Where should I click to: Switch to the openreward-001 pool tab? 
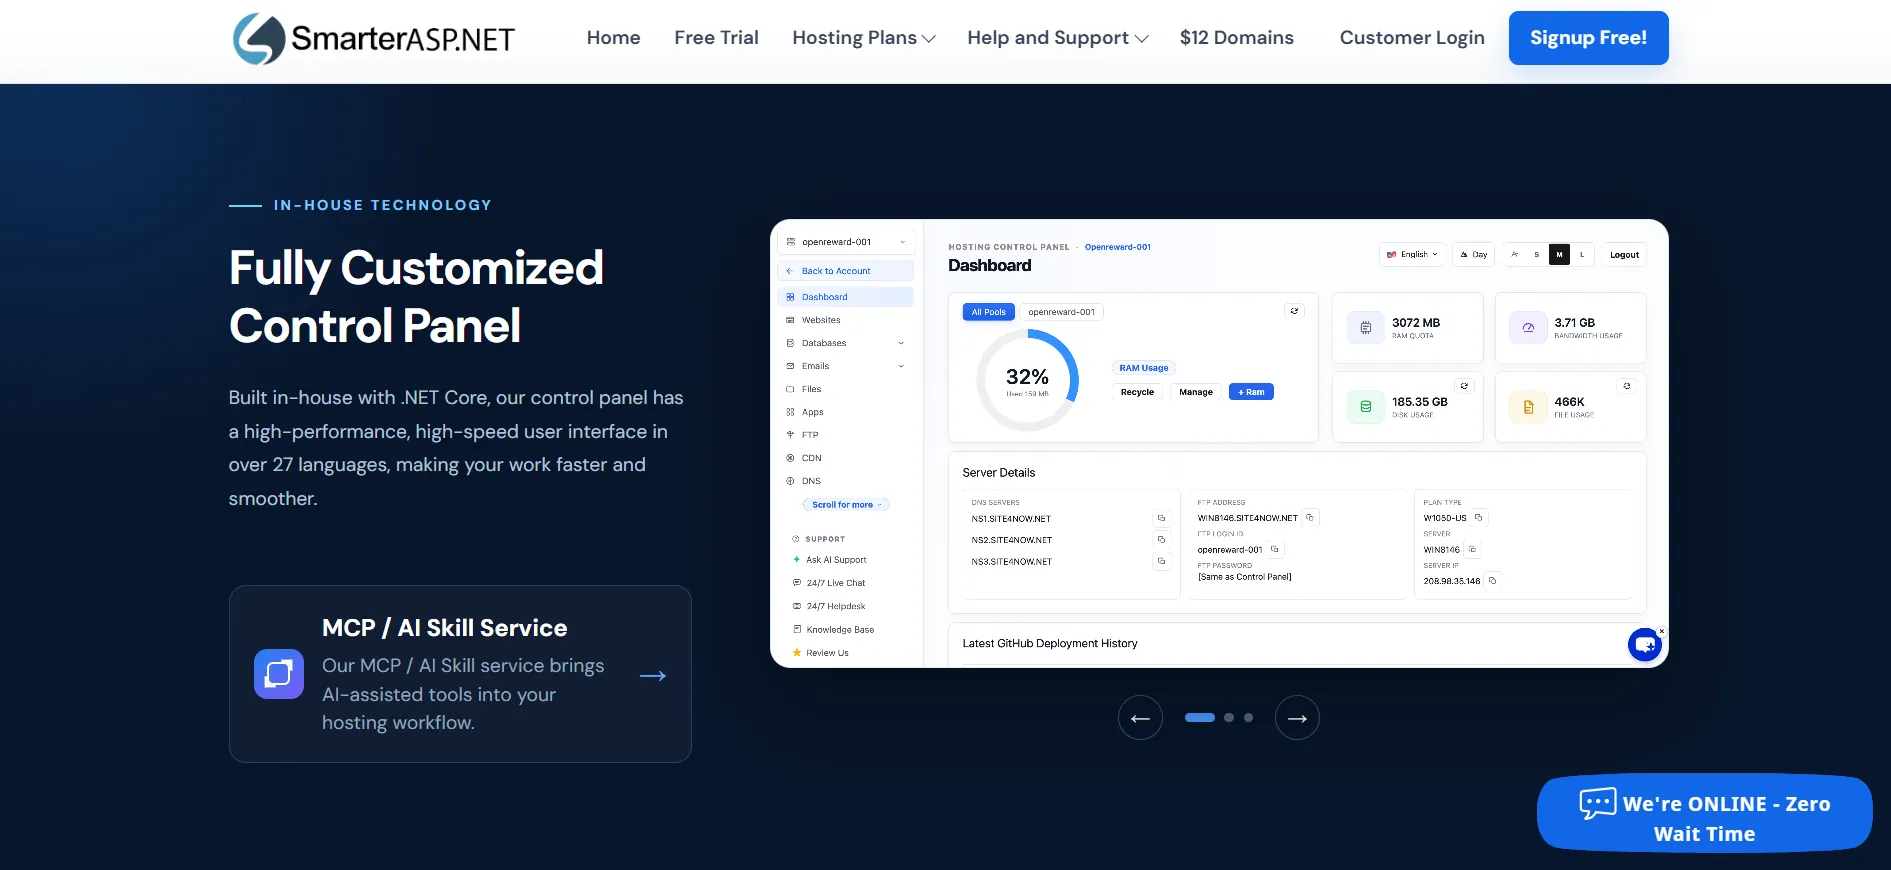pos(1061,312)
